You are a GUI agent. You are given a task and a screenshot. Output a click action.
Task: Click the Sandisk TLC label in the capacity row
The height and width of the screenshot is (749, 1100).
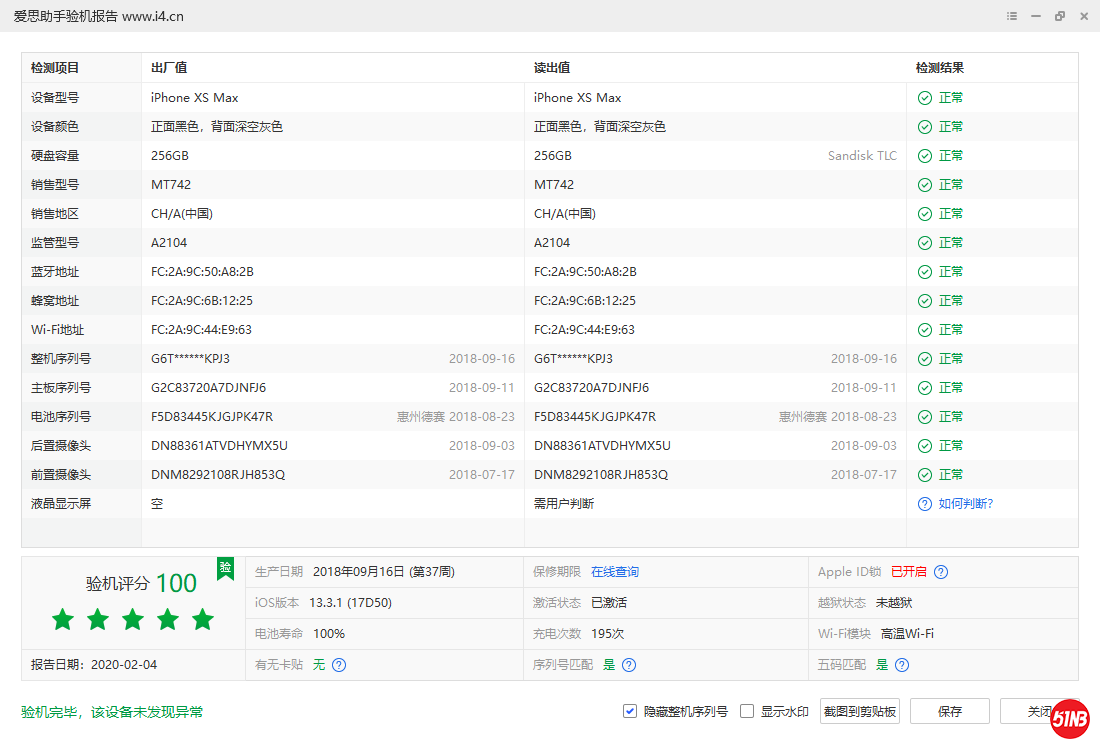click(x=862, y=155)
